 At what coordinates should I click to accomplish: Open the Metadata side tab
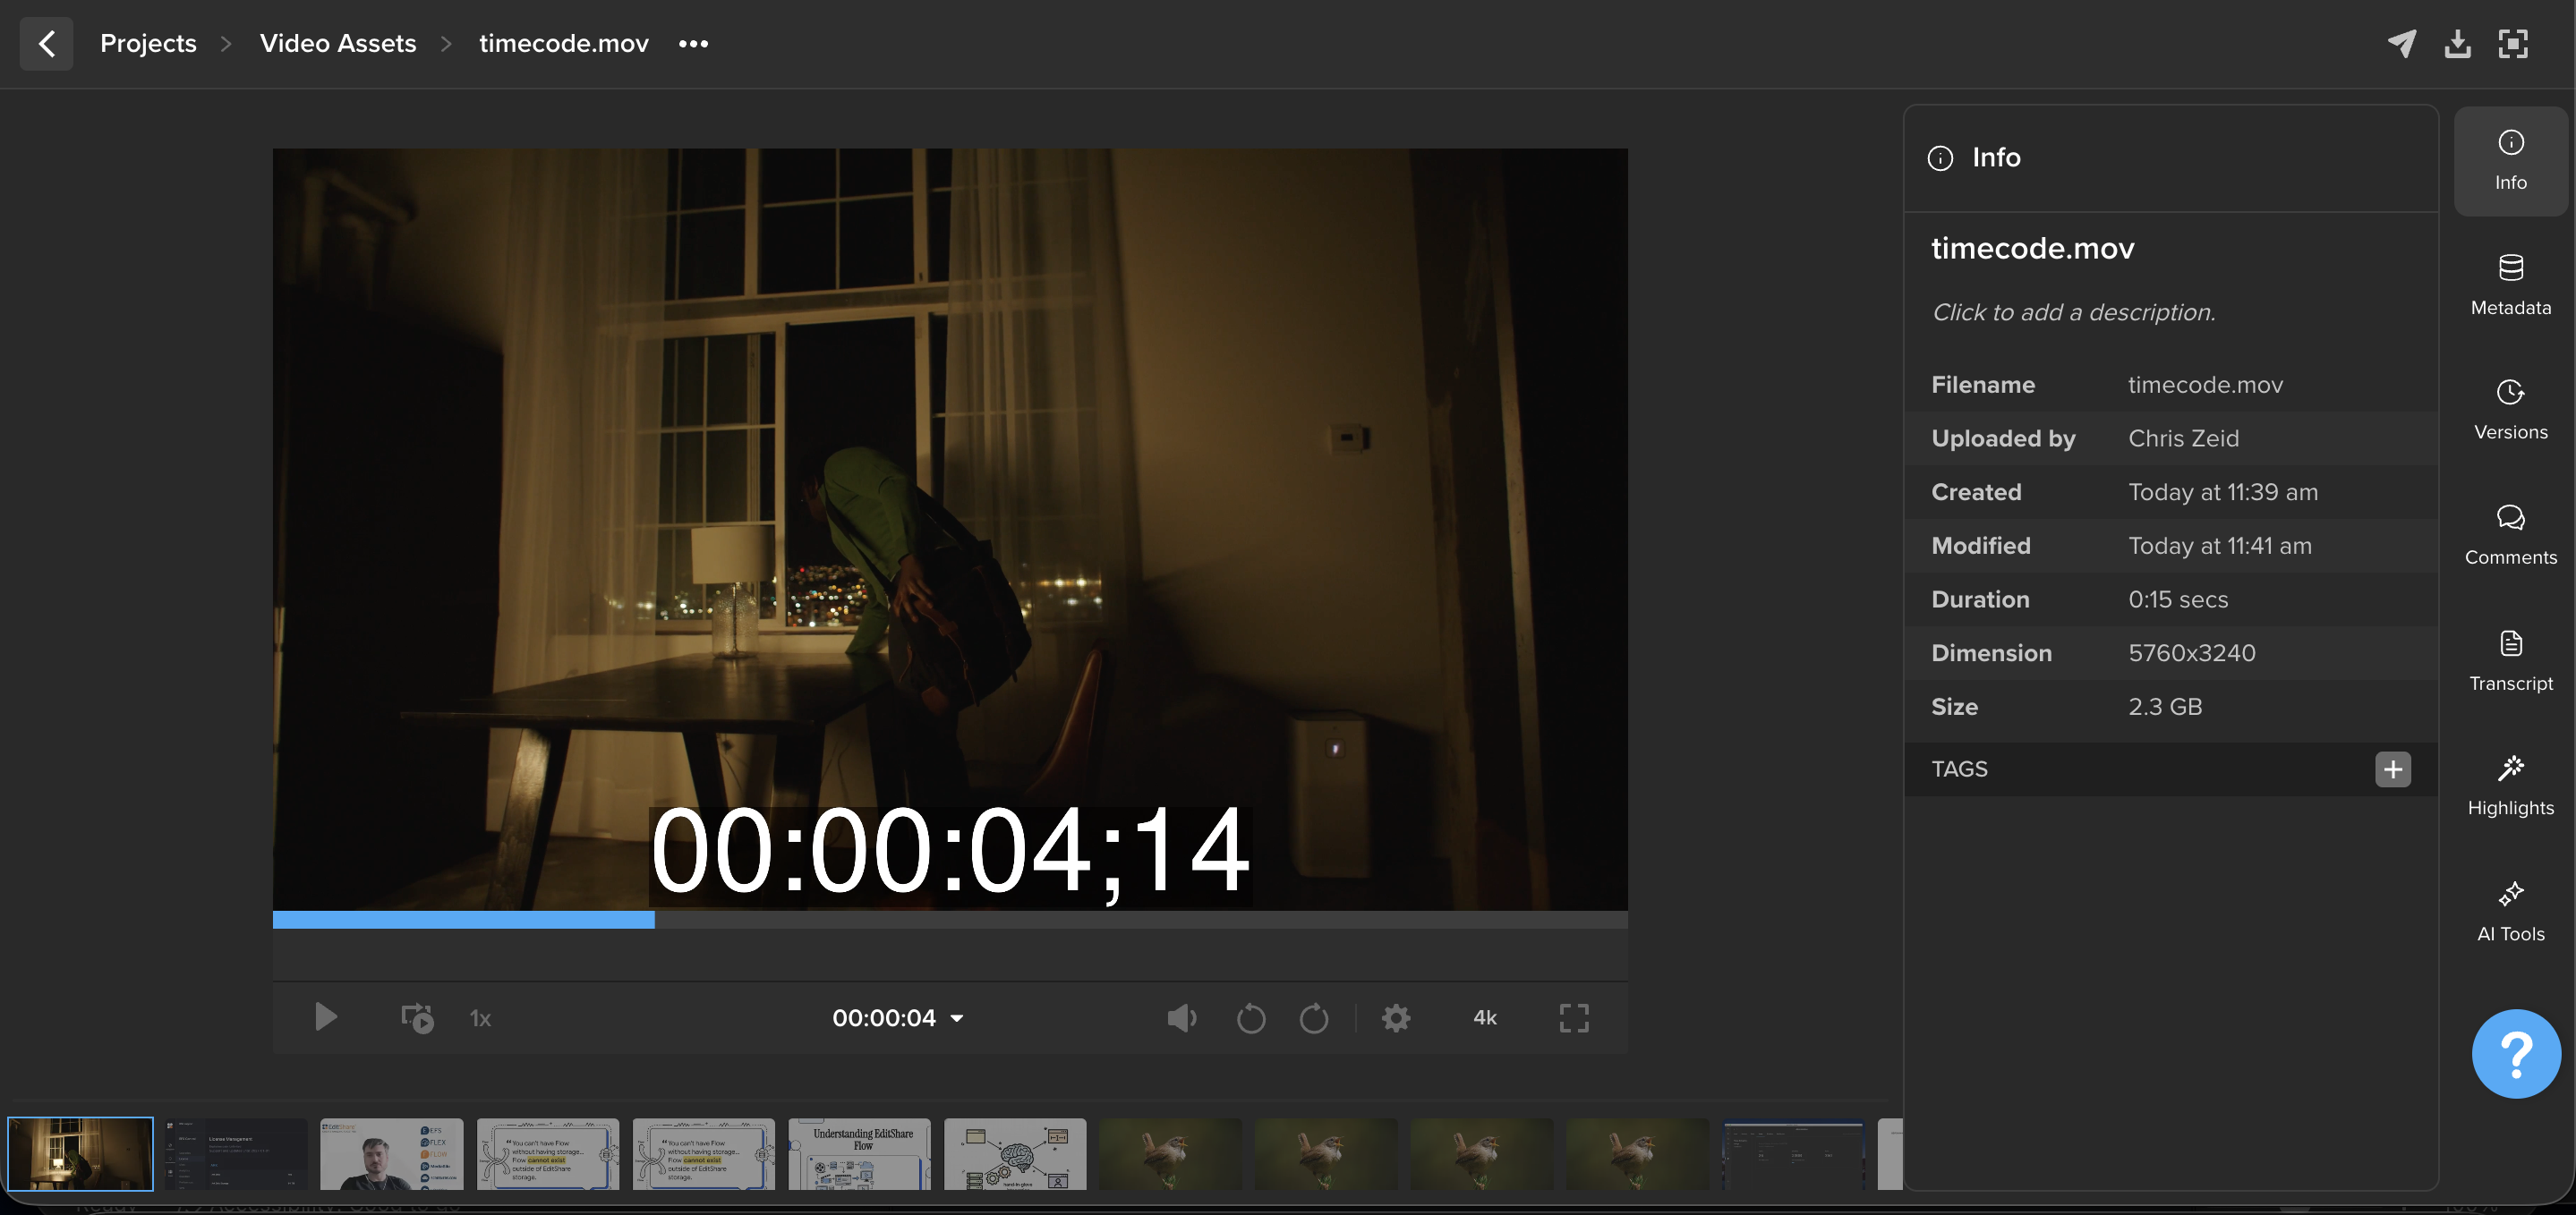[x=2510, y=286]
